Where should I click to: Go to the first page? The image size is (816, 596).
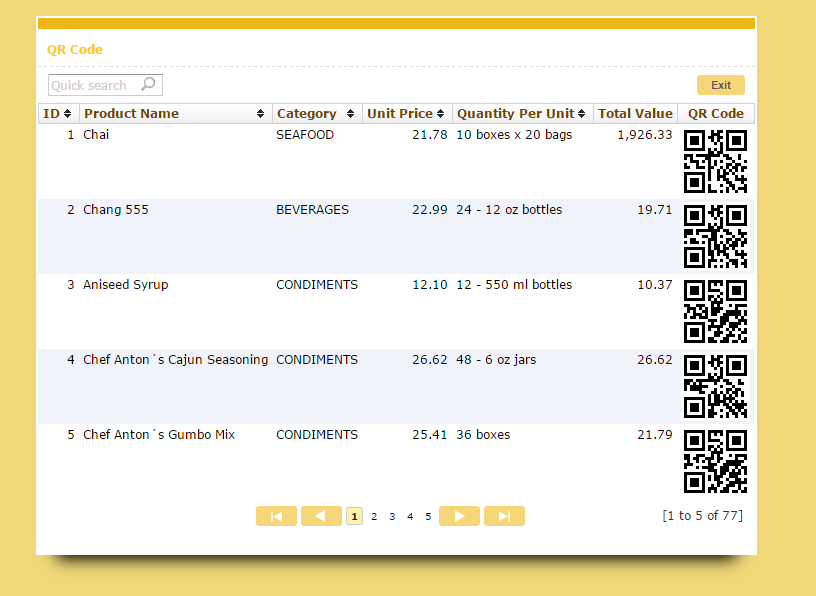click(x=276, y=516)
